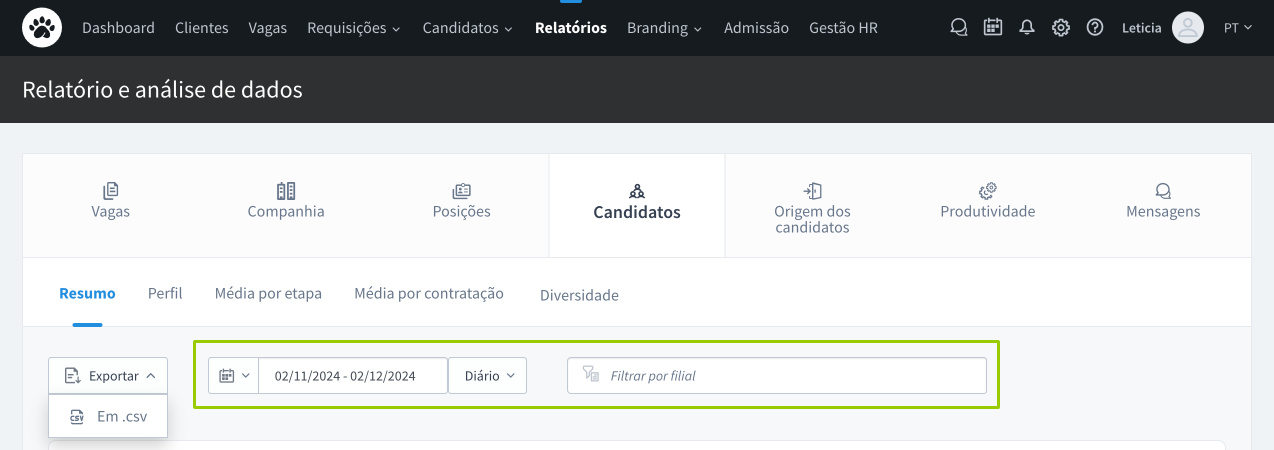Image resolution: width=1274 pixels, height=450 pixels.
Task: Click the Exportar button
Action: (x=108, y=376)
